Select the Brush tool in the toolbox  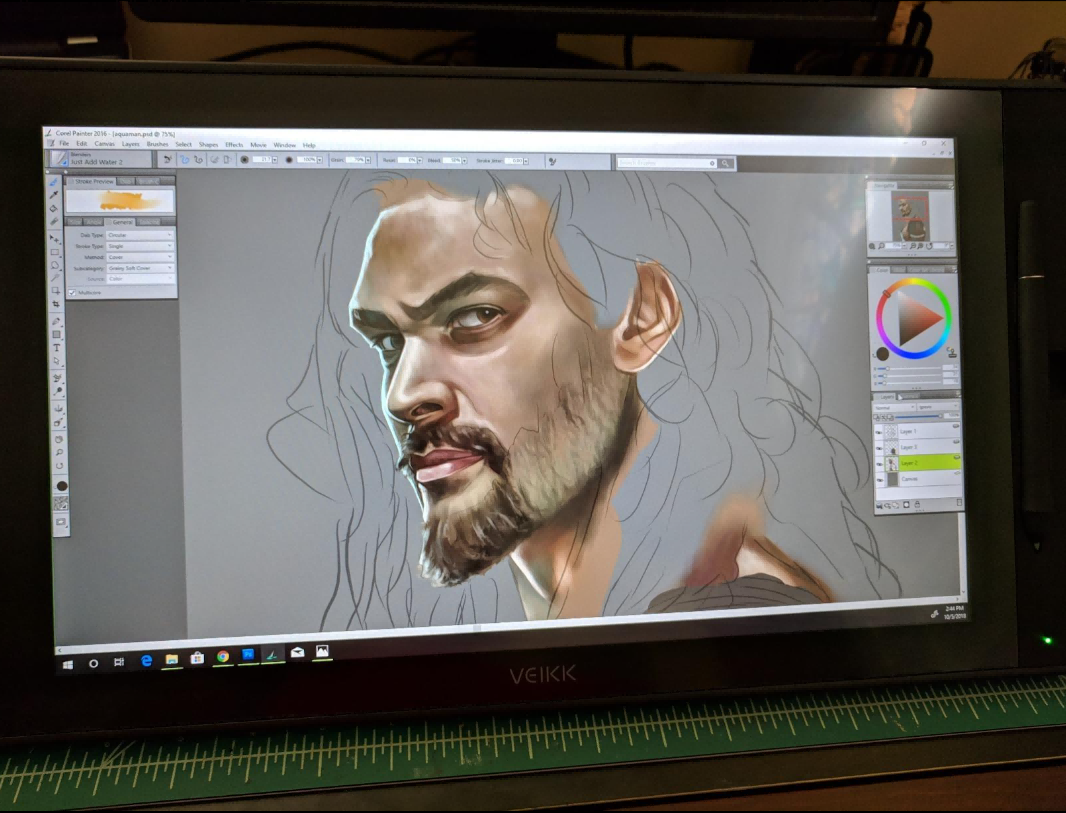point(53,181)
